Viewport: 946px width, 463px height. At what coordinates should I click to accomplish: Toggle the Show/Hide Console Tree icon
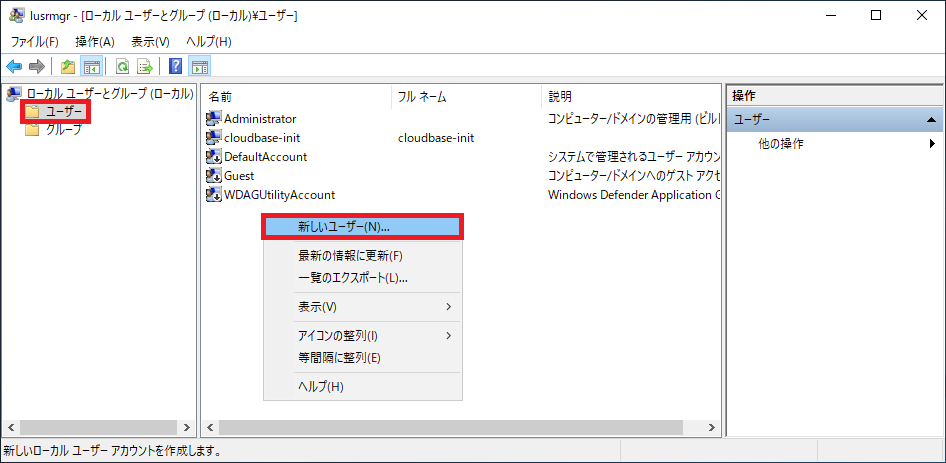point(92,66)
